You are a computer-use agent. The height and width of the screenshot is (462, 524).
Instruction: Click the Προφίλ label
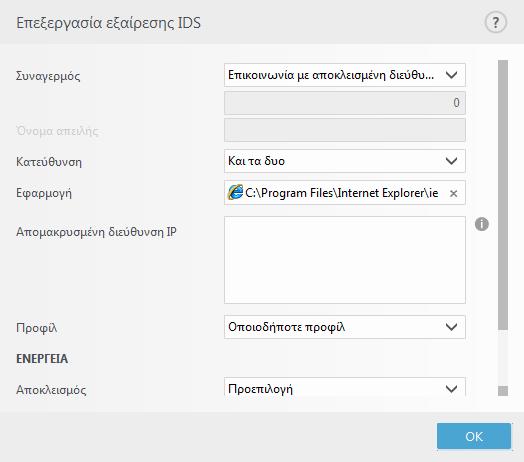(x=36, y=328)
